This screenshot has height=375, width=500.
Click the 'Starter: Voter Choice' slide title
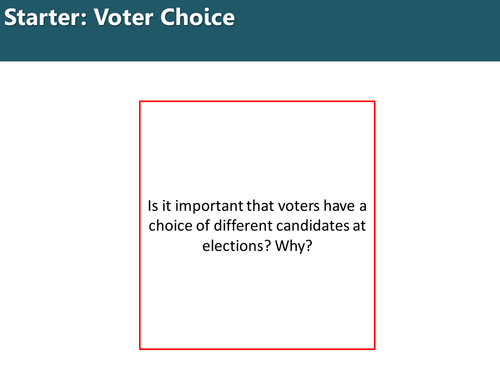[x=119, y=17]
